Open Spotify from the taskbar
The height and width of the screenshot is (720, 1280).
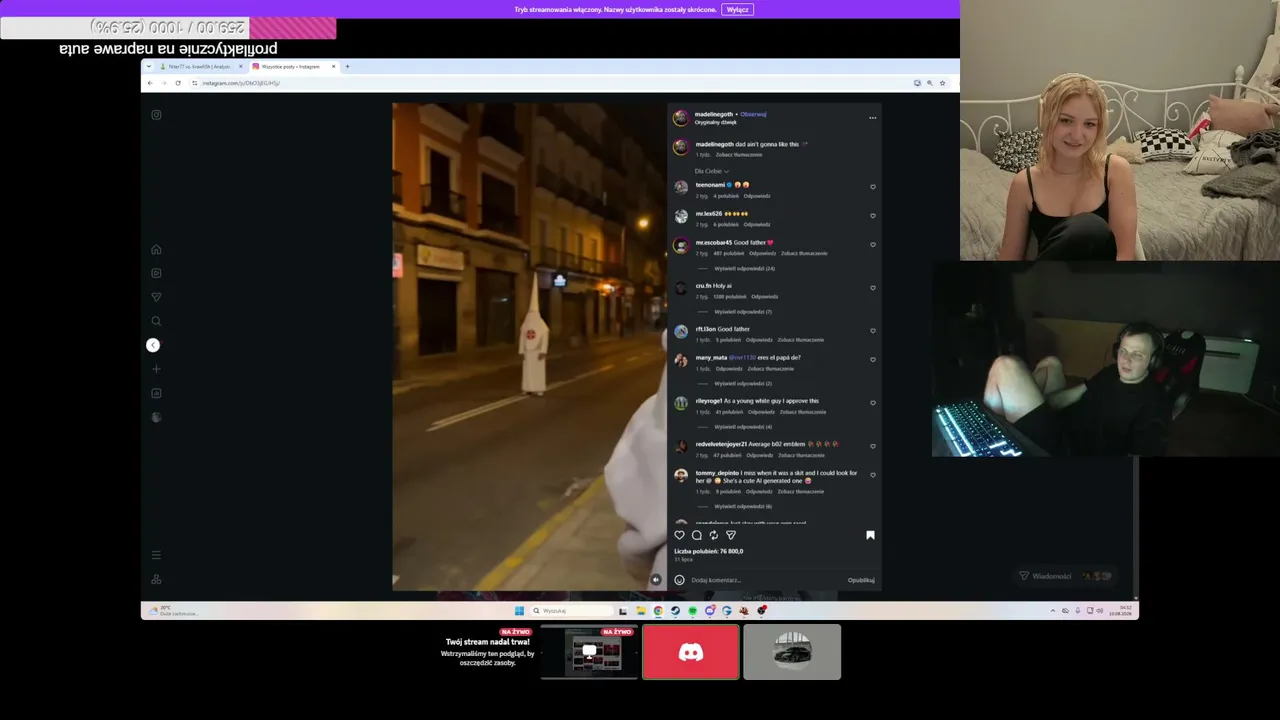click(x=692, y=611)
